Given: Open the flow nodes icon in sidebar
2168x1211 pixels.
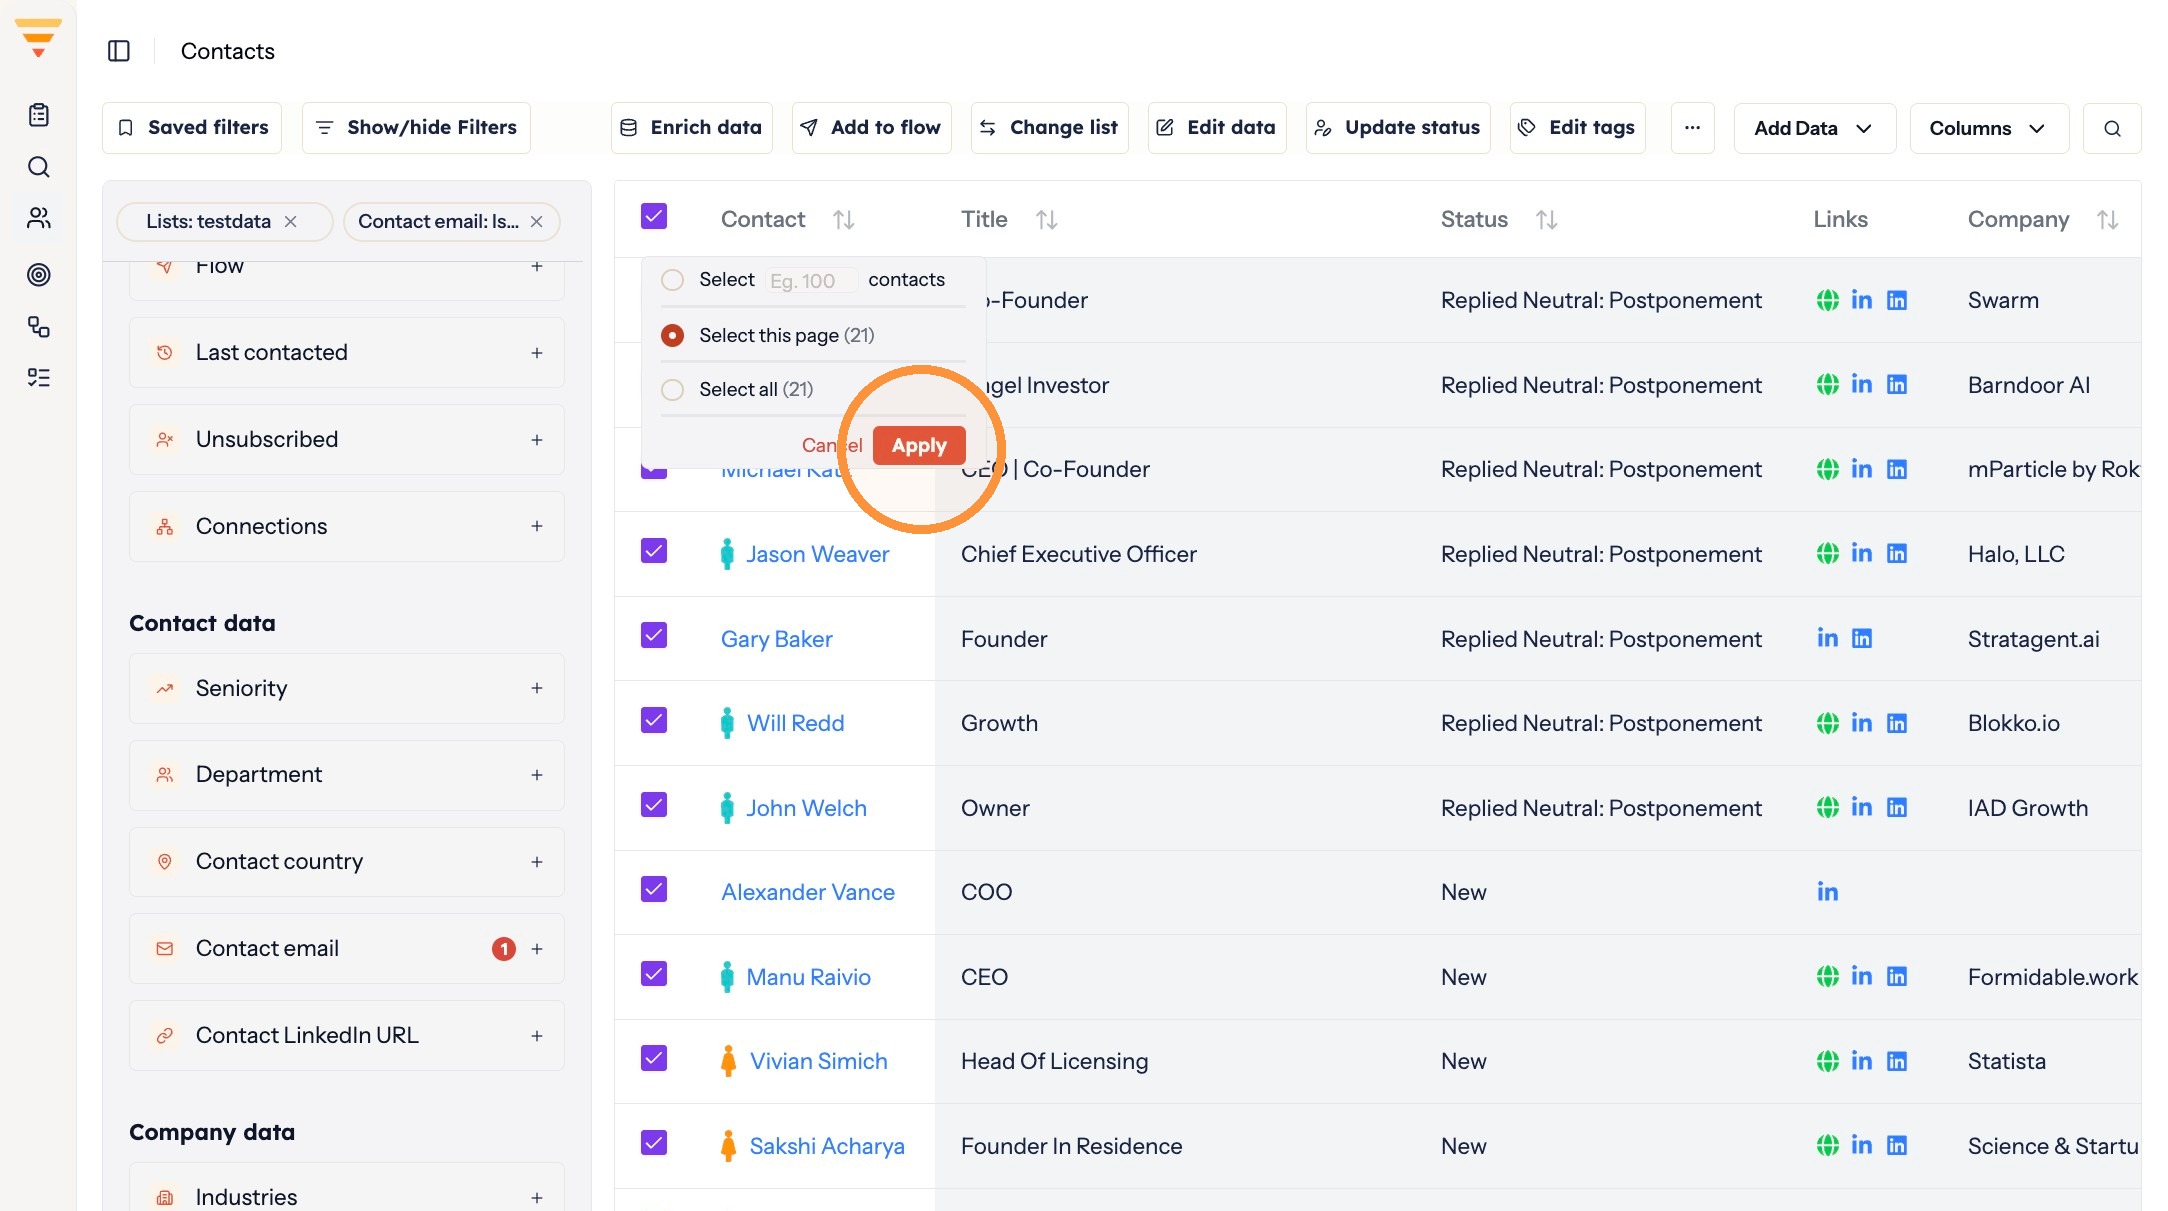Looking at the screenshot, I should tap(38, 326).
